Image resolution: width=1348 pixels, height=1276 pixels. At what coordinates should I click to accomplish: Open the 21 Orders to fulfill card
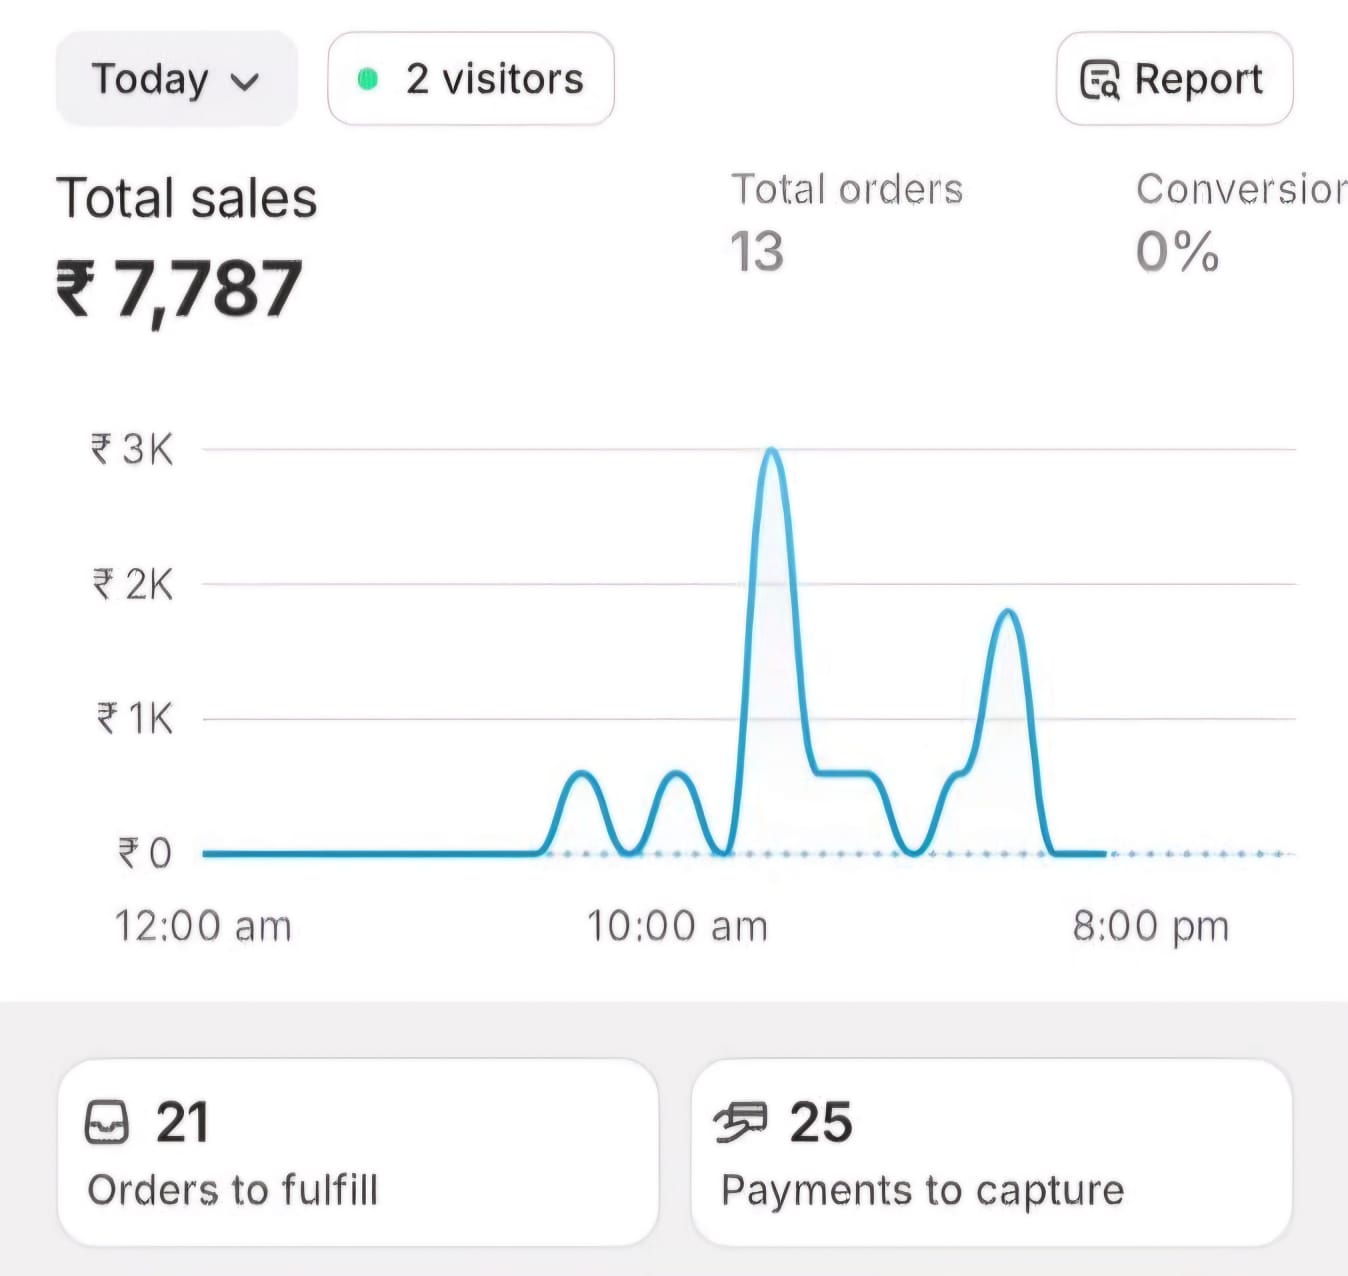click(x=357, y=1152)
